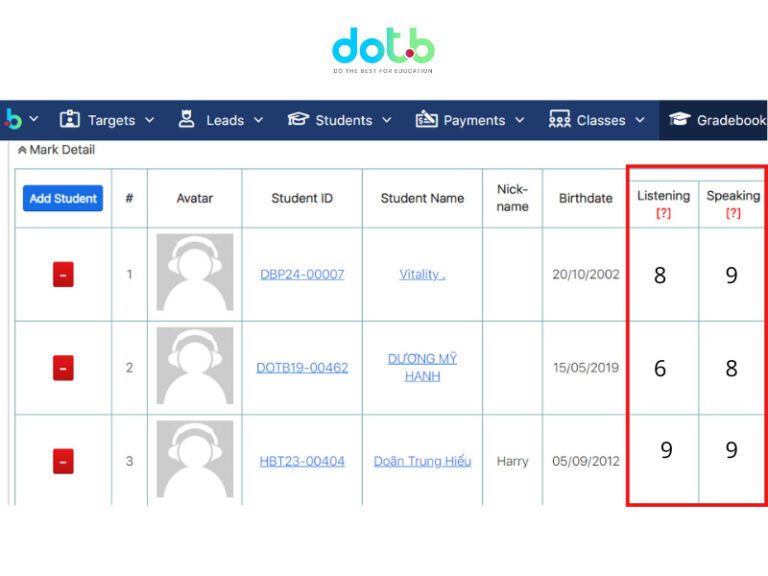Open student ID link DBP24-00007

(302, 274)
